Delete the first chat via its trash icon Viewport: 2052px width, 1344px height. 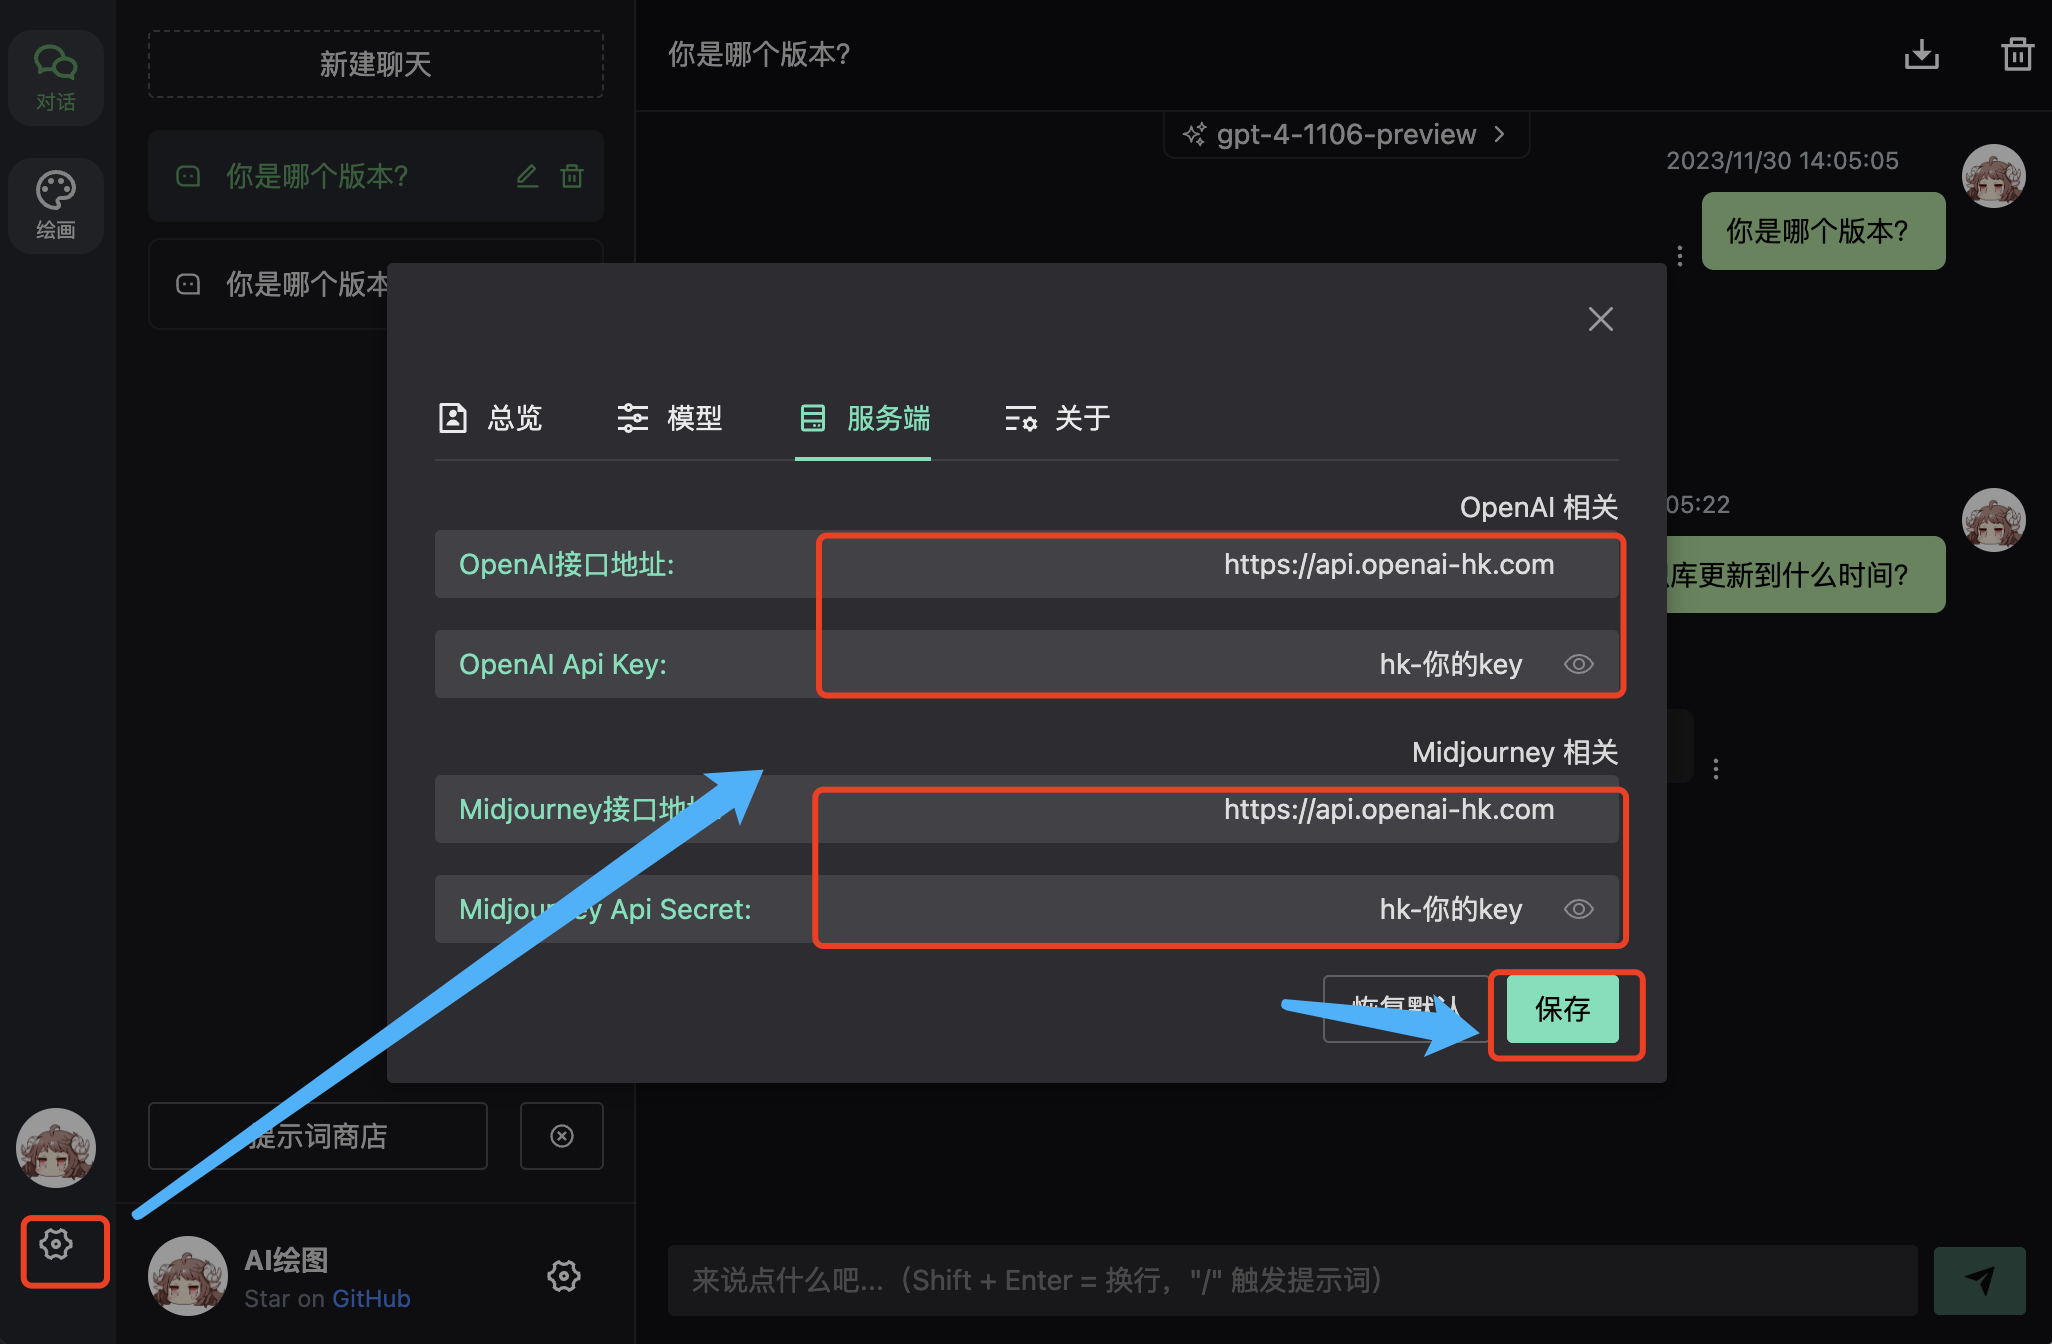[x=572, y=176]
